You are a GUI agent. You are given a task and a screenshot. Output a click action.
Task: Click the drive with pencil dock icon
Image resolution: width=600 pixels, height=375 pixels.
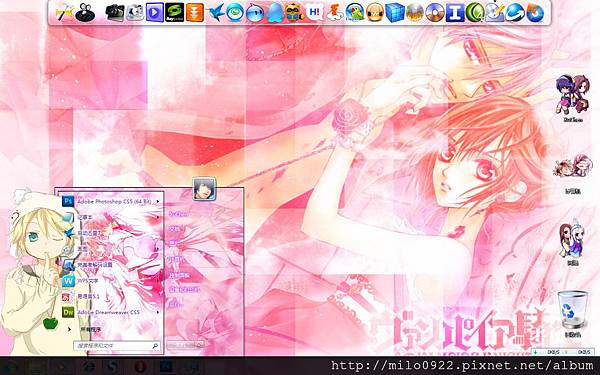coord(494,13)
